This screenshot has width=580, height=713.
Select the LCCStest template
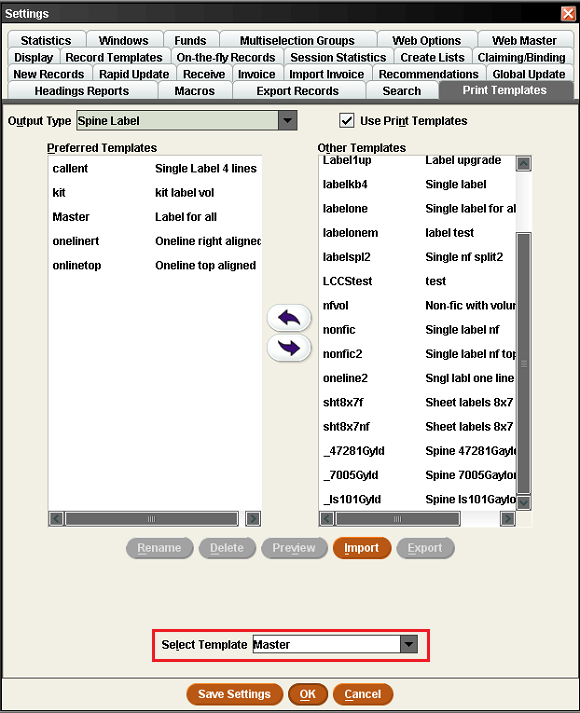pos(418,281)
